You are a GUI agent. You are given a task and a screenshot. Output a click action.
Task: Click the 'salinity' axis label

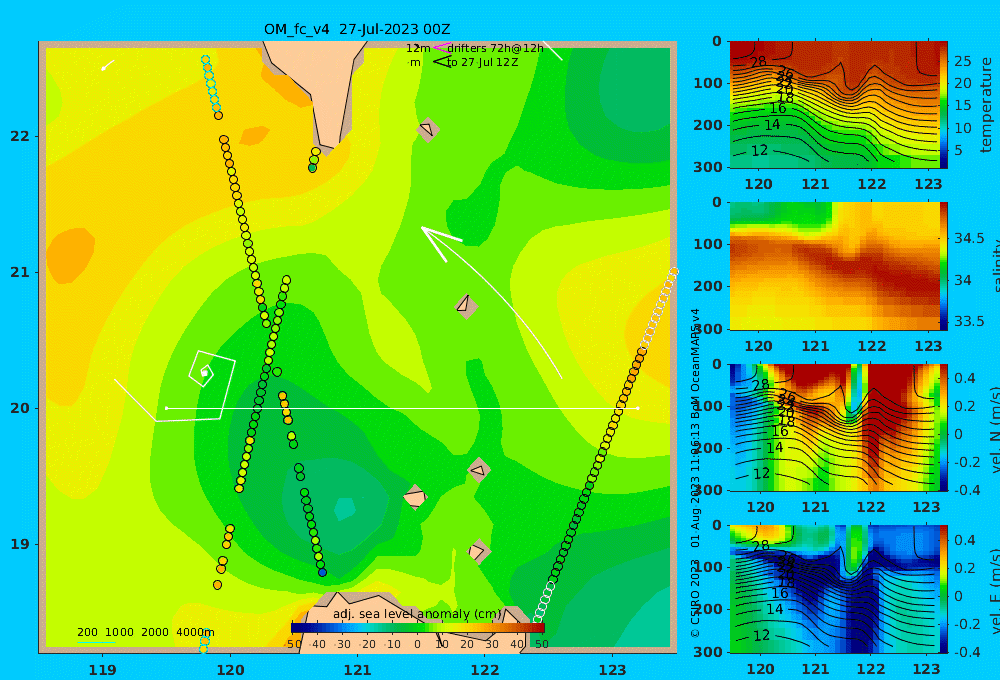[x=995, y=266]
